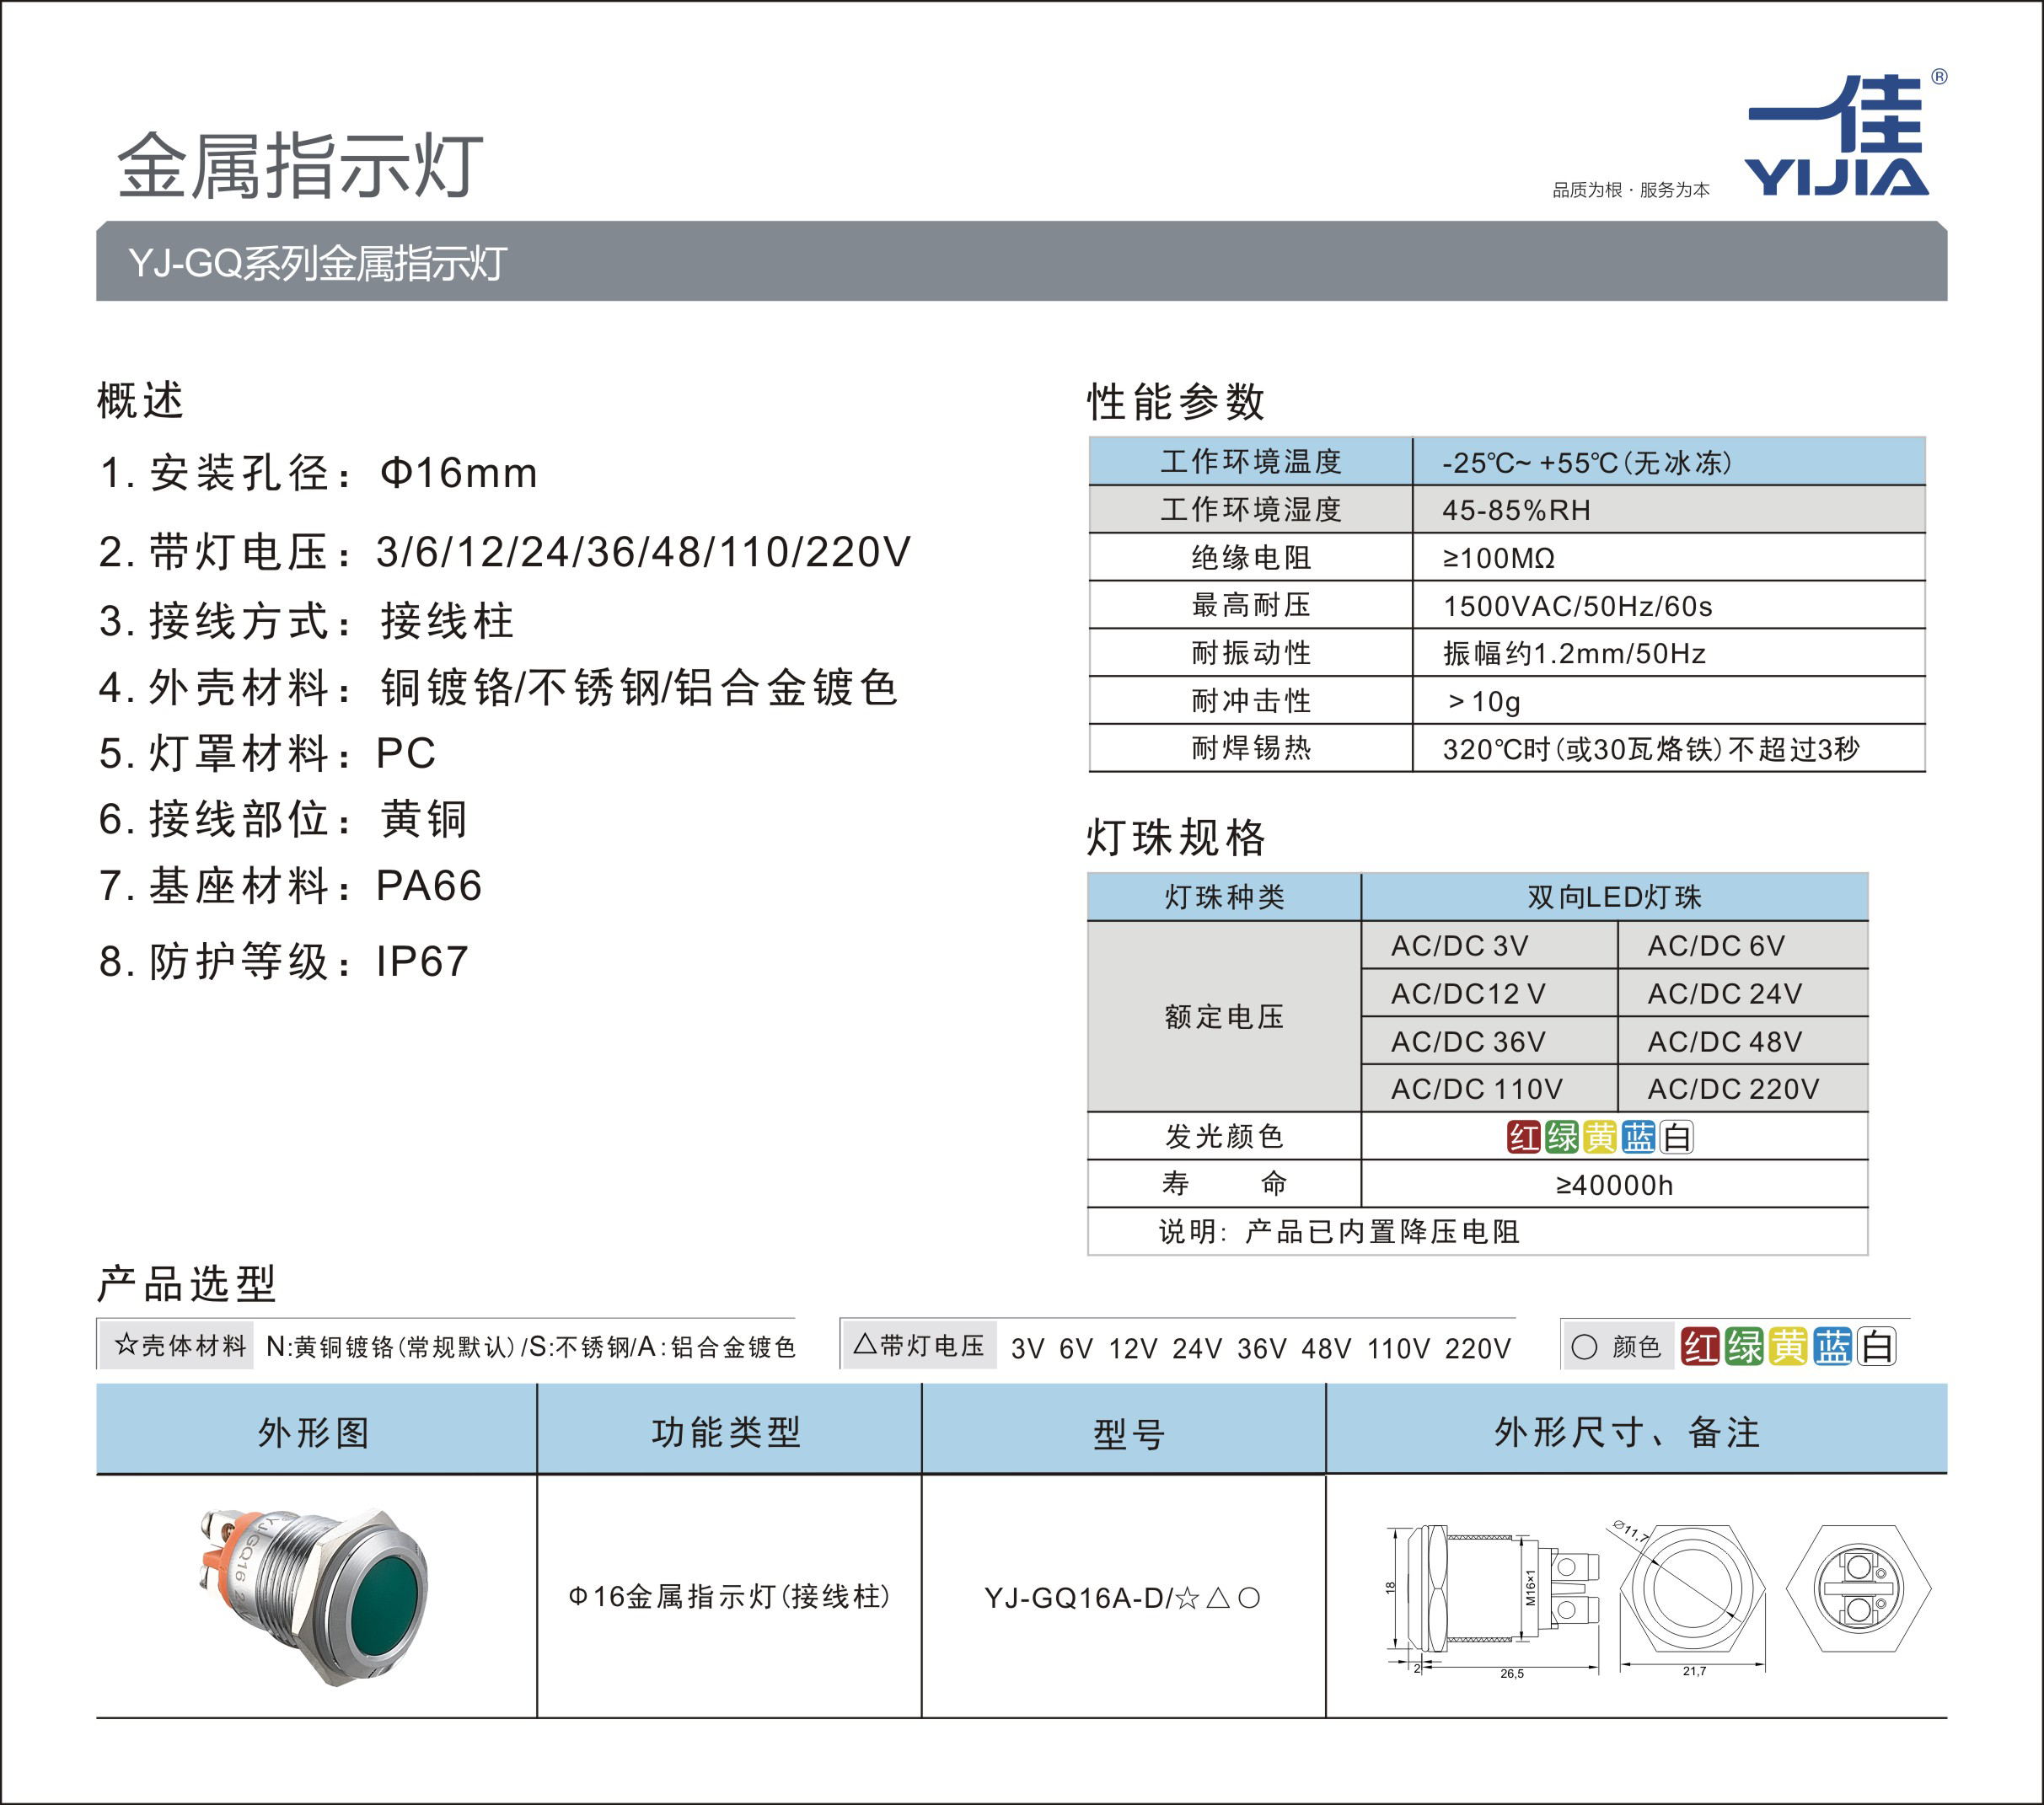Click the 额定电压 label cell
The width and height of the screenshot is (2044, 1805).
1224,1016
